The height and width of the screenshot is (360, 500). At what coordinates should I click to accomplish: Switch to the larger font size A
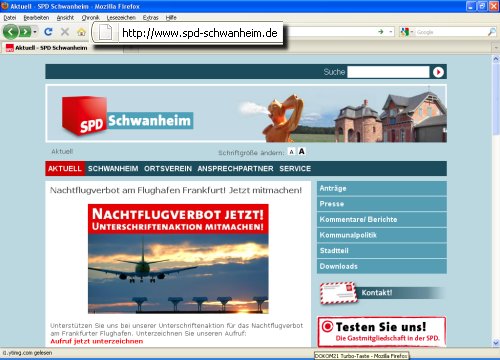[x=301, y=152]
